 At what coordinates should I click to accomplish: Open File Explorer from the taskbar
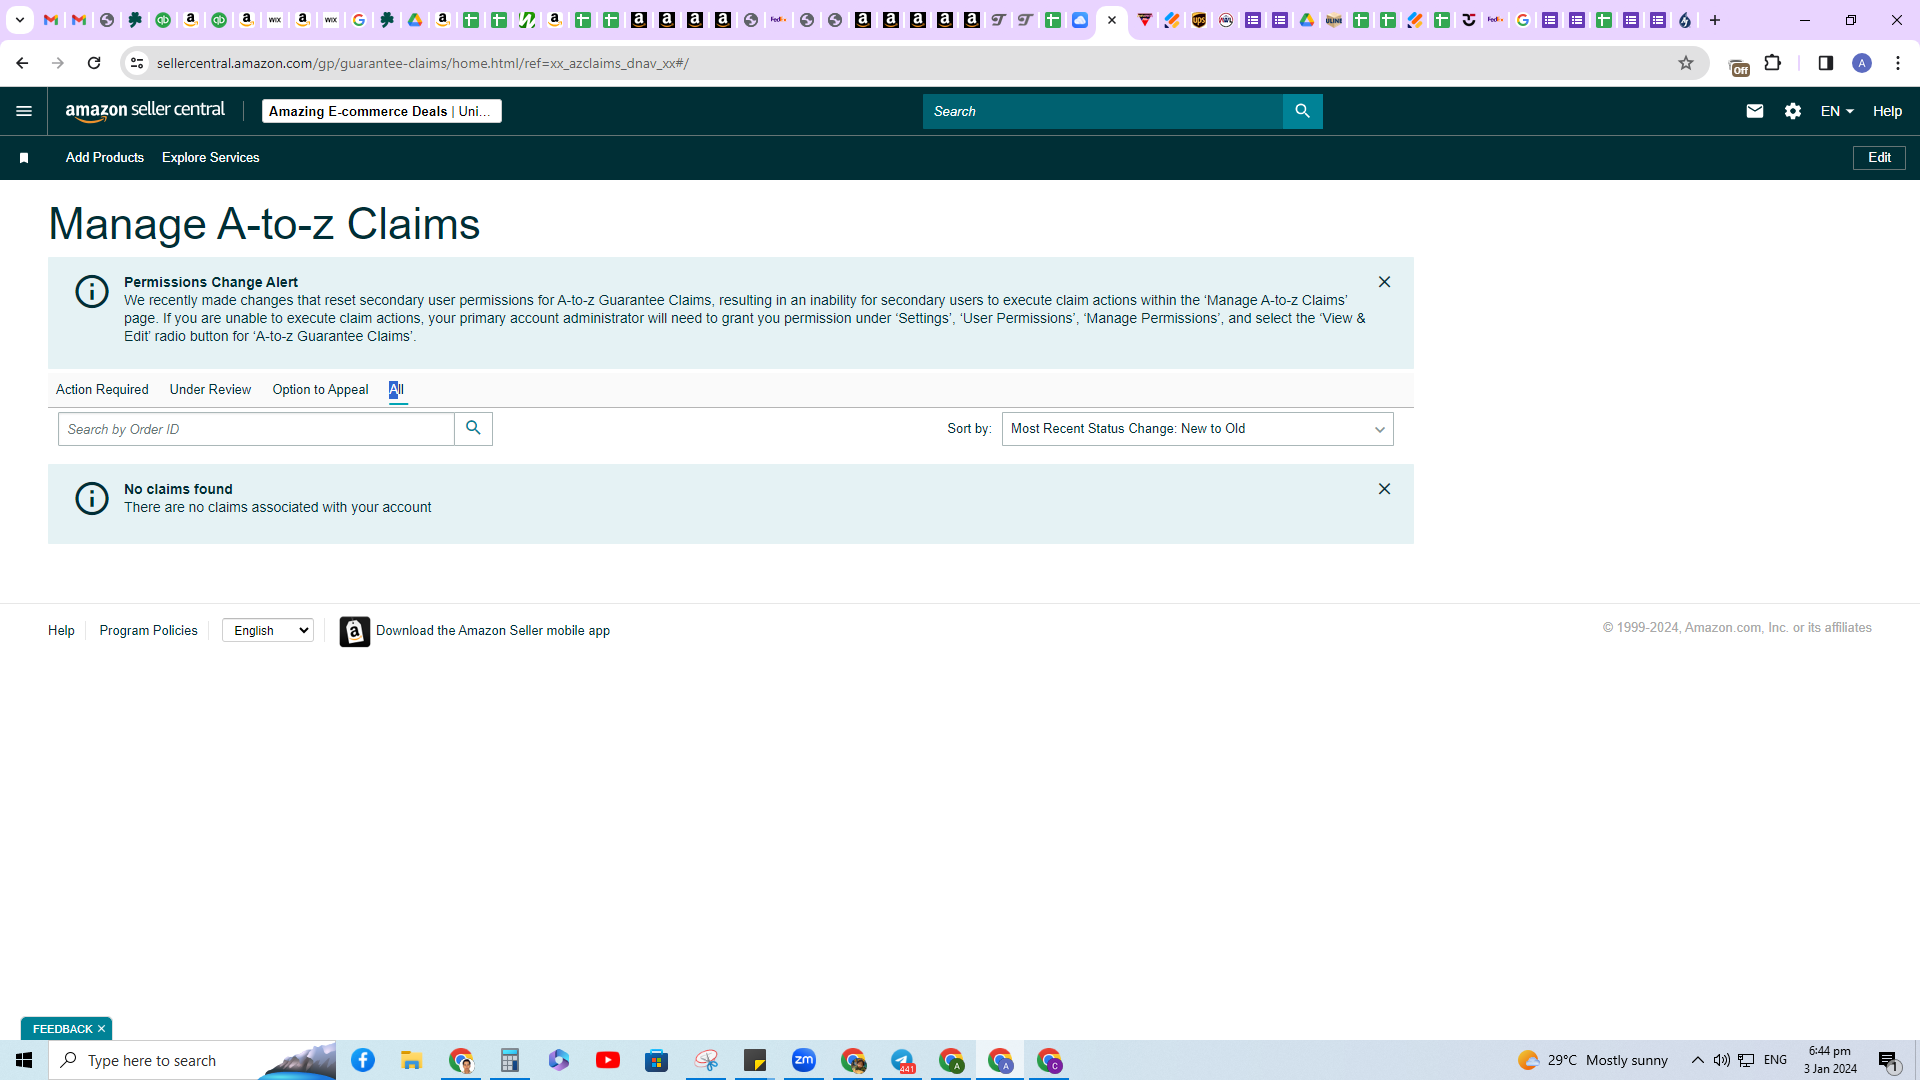coord(412,1060)
